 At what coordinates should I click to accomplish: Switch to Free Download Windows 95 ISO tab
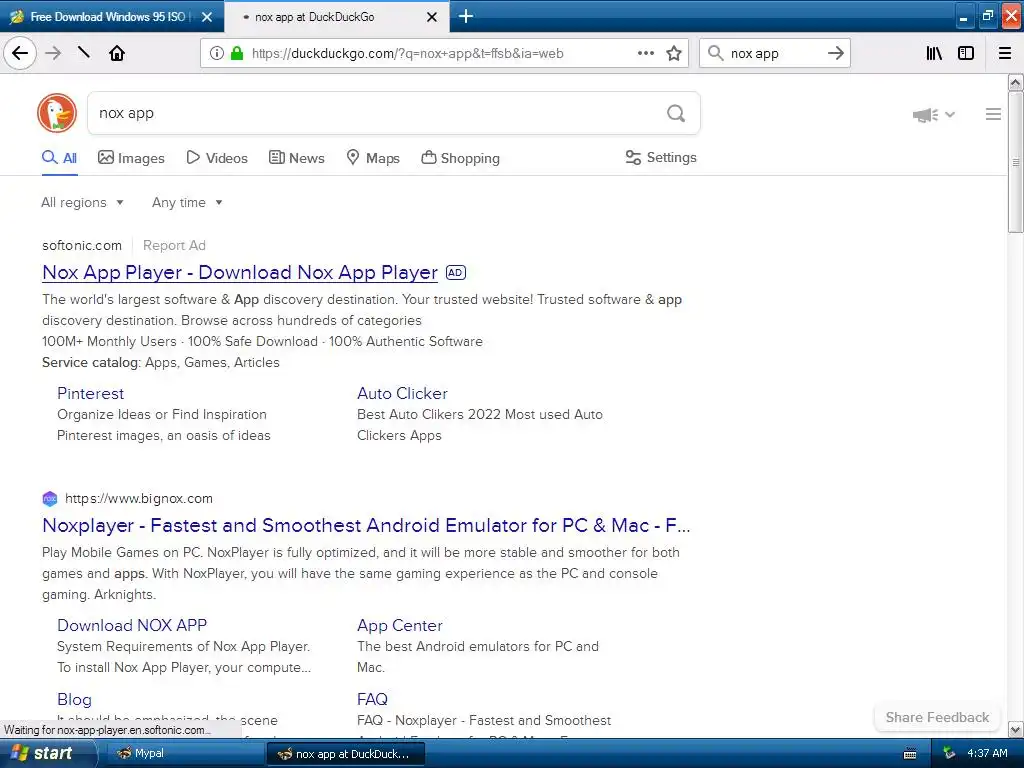[x=108, y=17]
